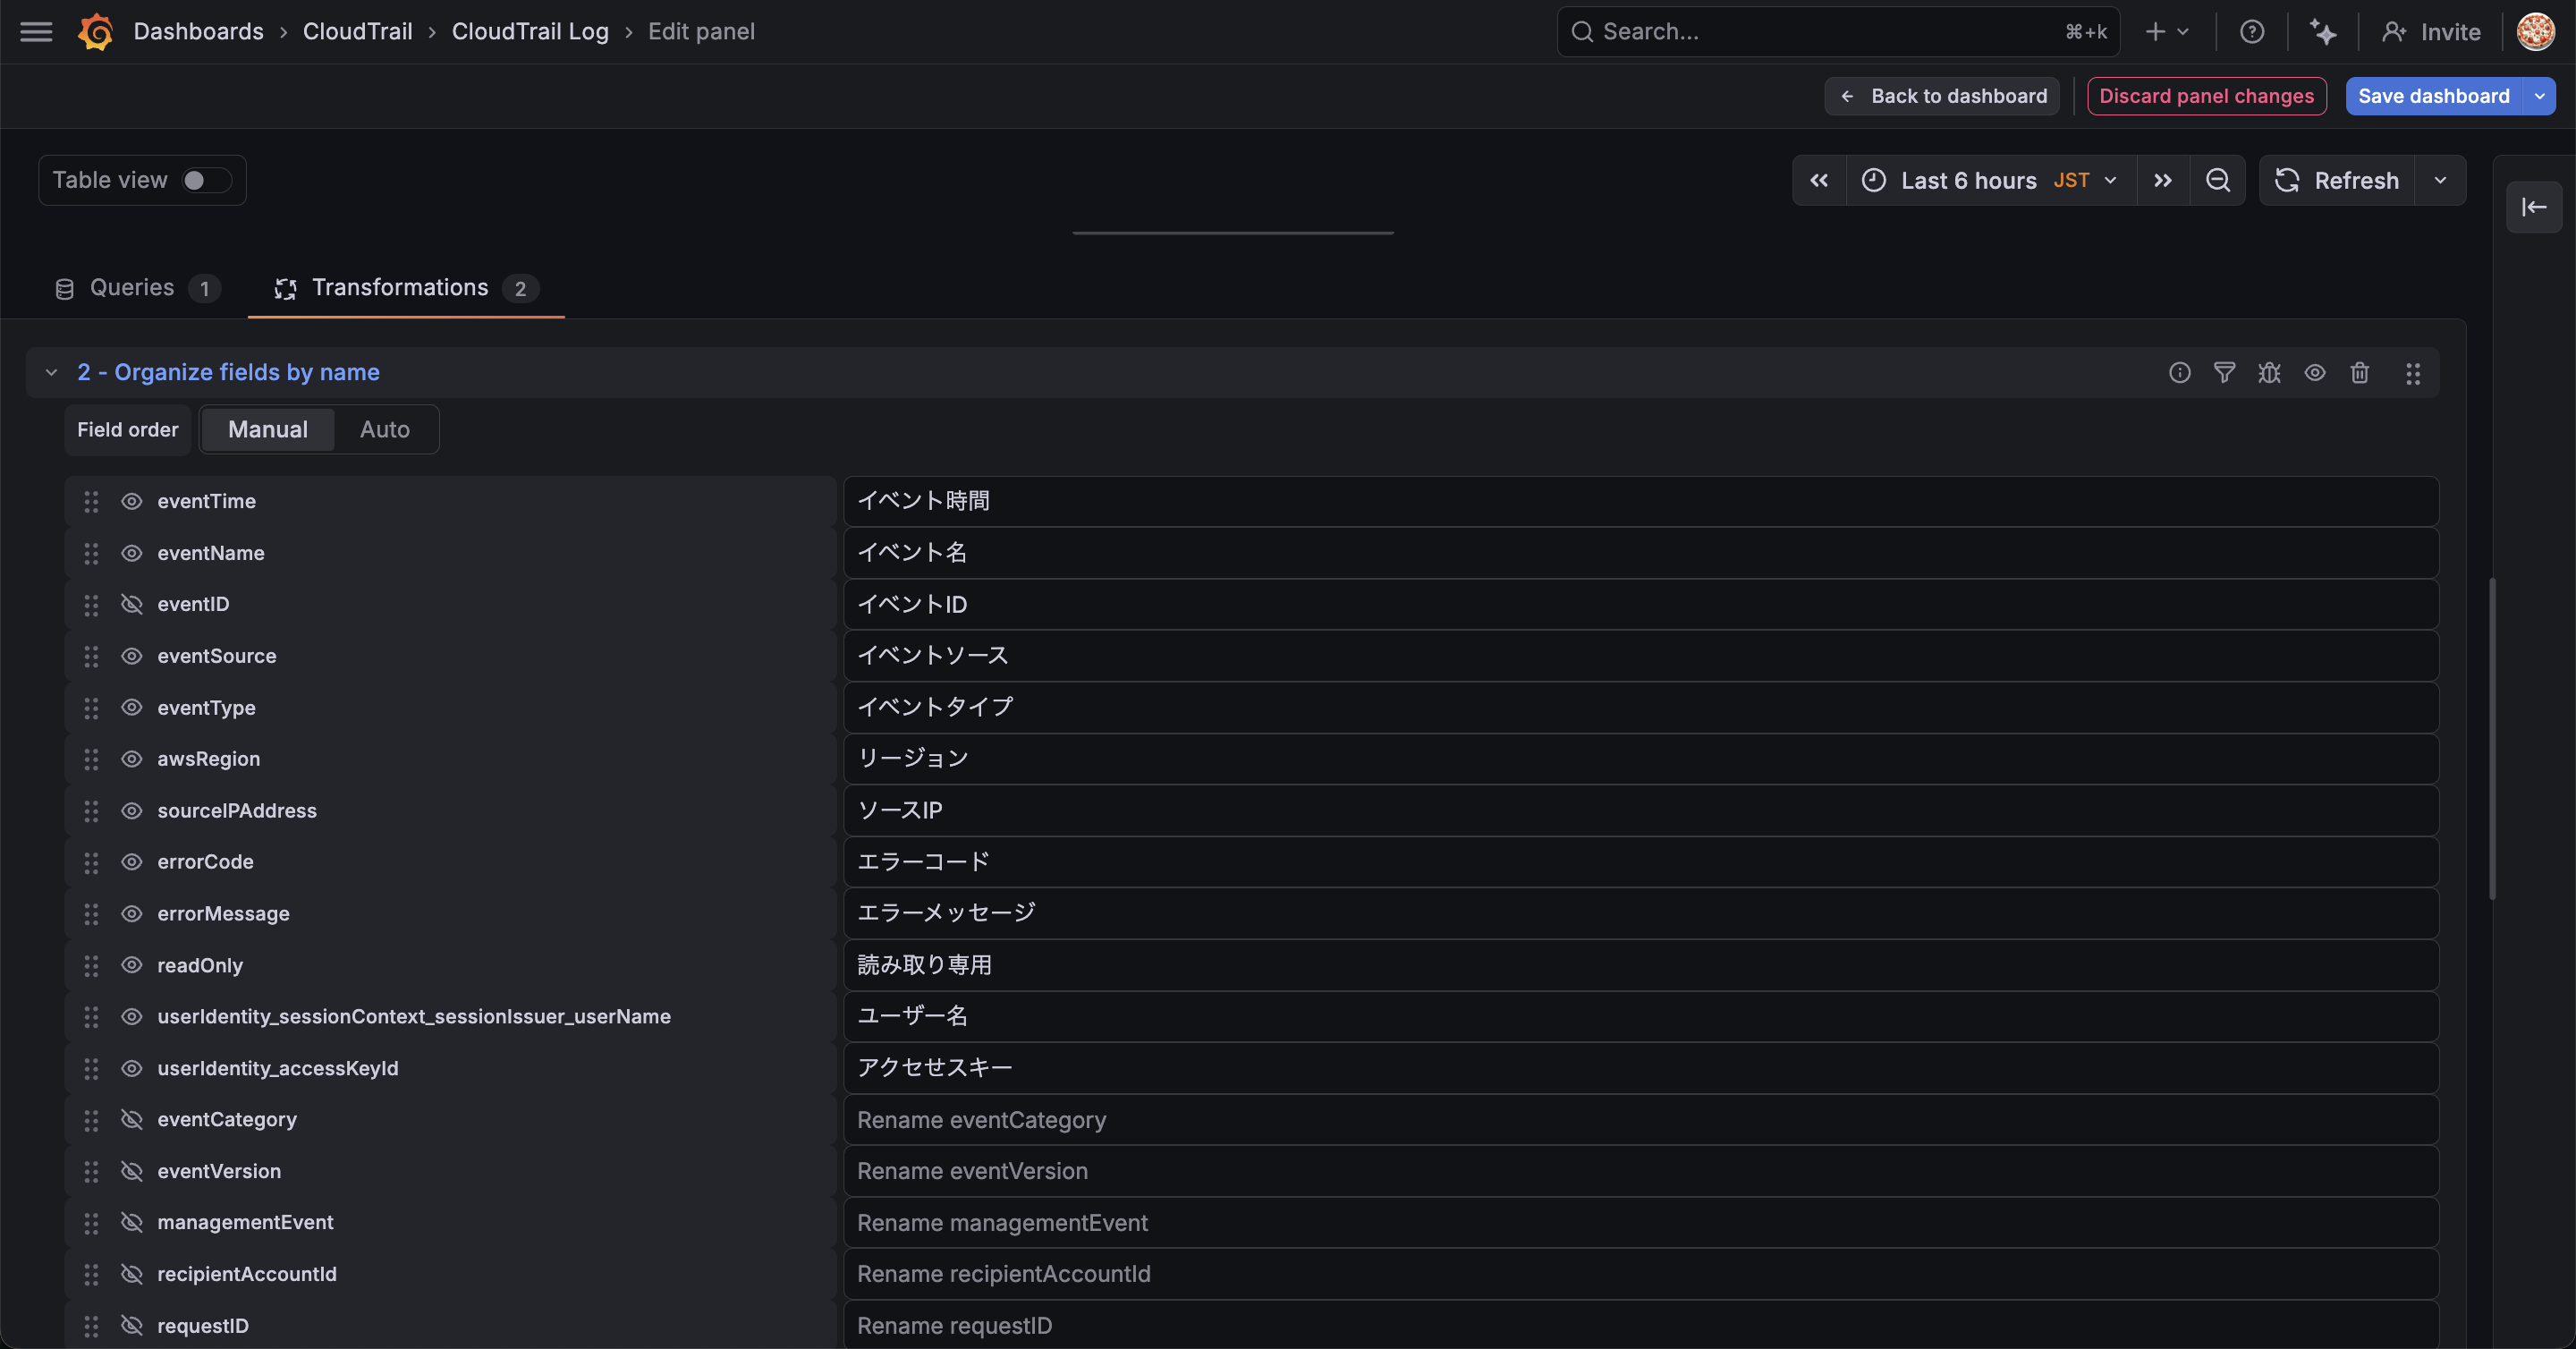Viewport: 2576px width, 1349px height.
Task: Hide the eventSource field via eye icon
Action: pyautogui.click(x=131, y=656)
